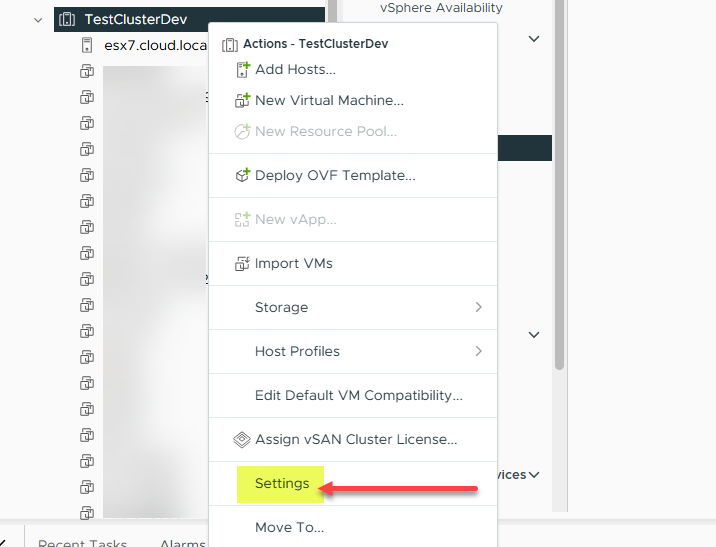The width and height of the screenshot is (716, 547).
Task: Click the Add Hosts icon
Action: coord(241,69)
